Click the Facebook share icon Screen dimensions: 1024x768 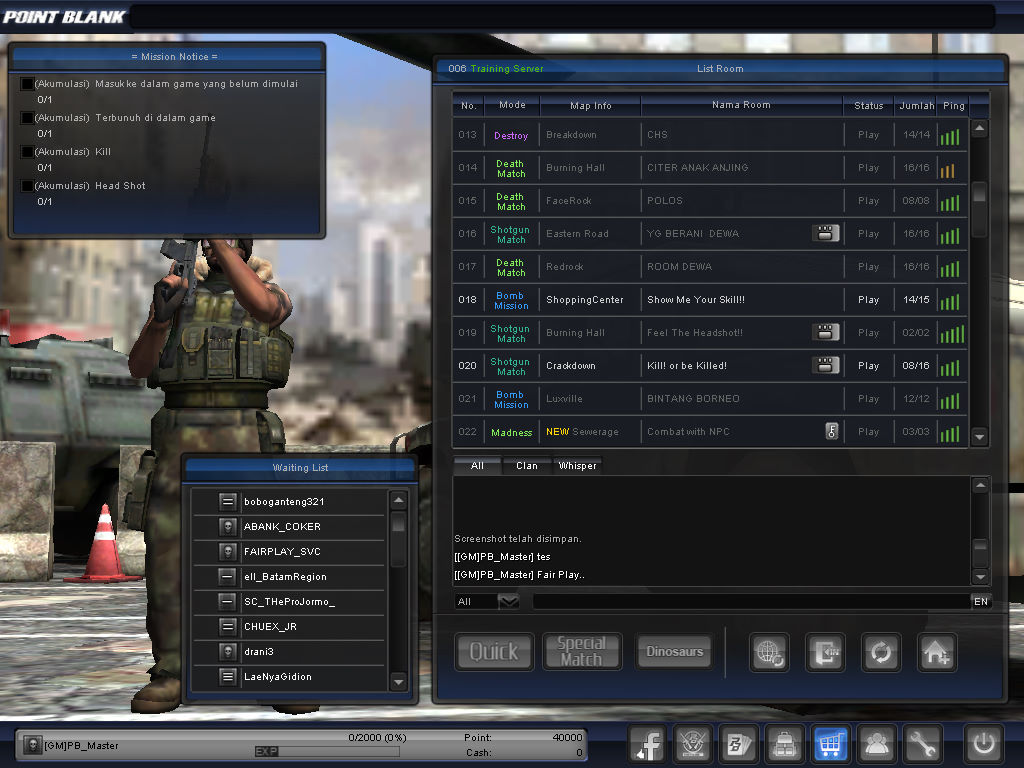(646, 744)
